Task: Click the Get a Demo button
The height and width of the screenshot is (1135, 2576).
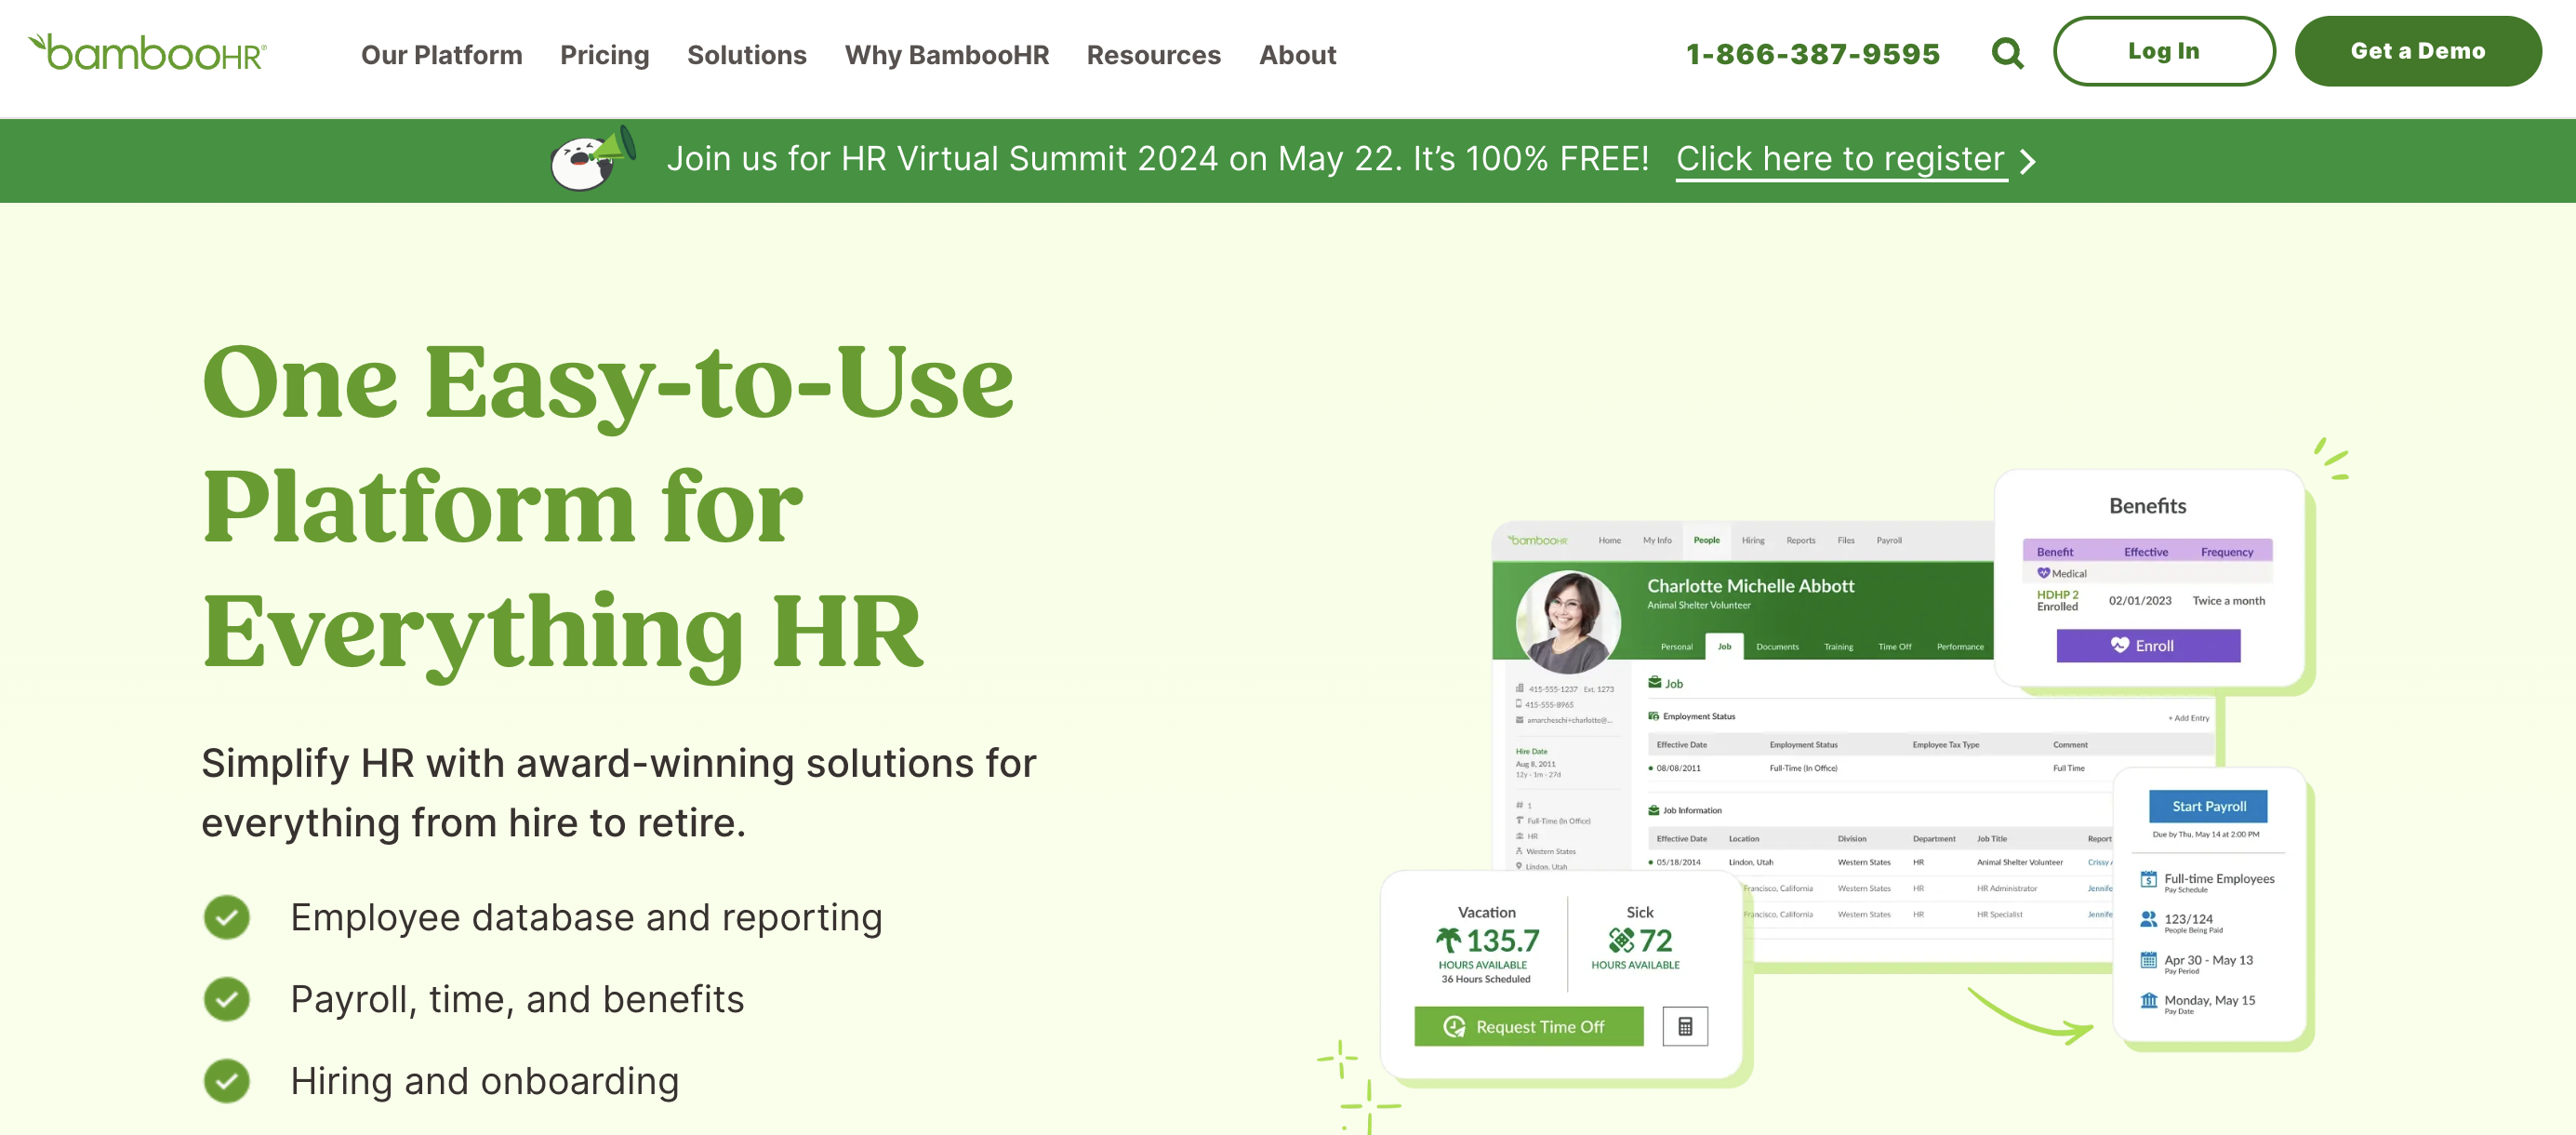Action: [x=2417, y=51]
